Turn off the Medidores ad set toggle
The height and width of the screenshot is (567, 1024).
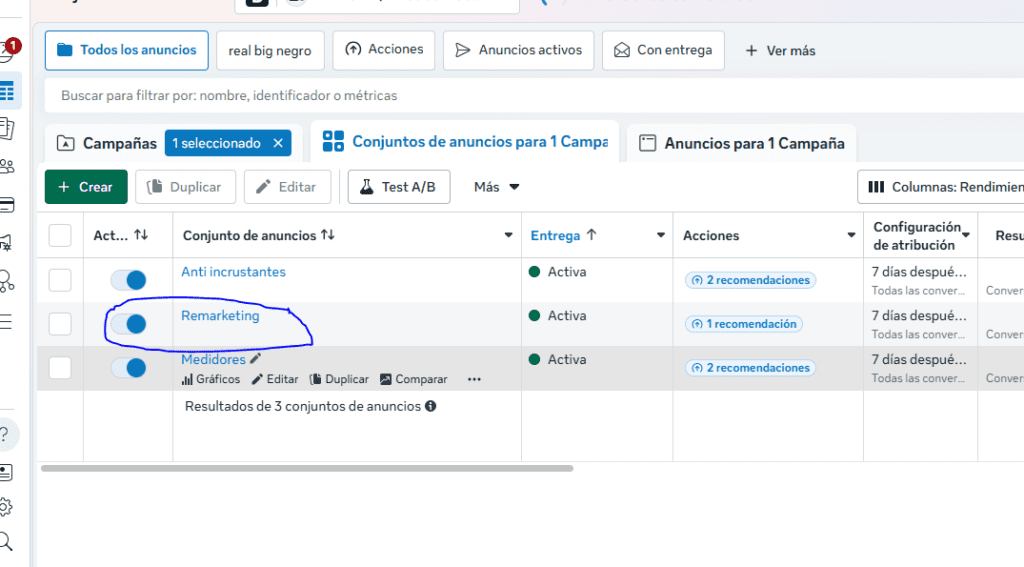[129, 368]
